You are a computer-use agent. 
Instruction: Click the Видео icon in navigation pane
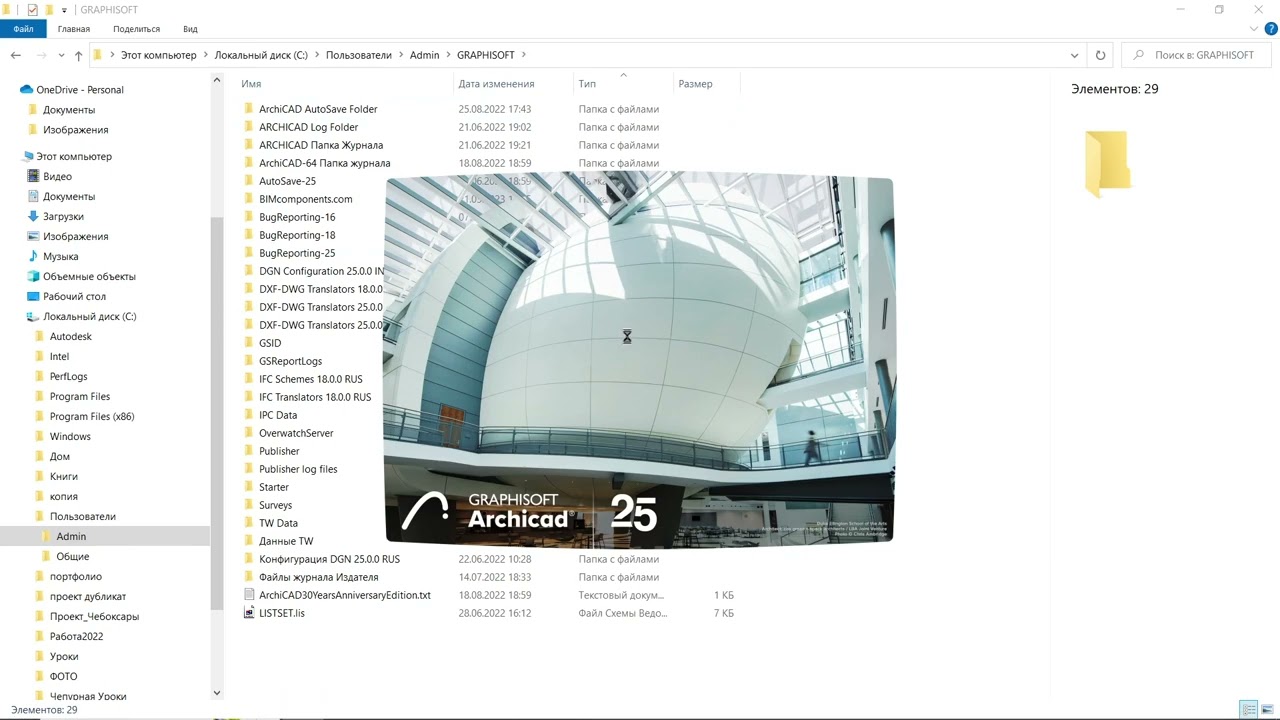[33, 177]
